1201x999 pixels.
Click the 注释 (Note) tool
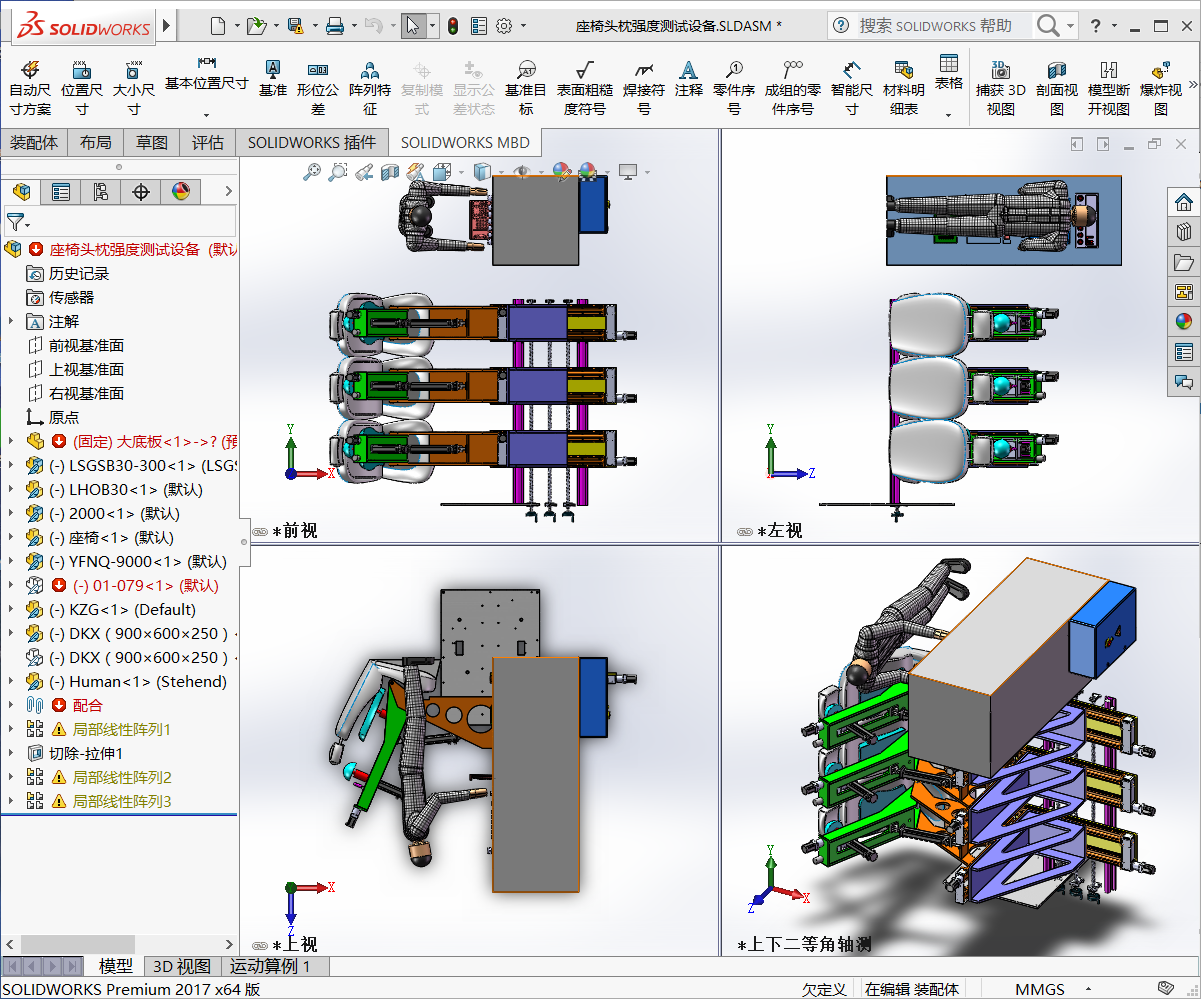coord(689,78)
